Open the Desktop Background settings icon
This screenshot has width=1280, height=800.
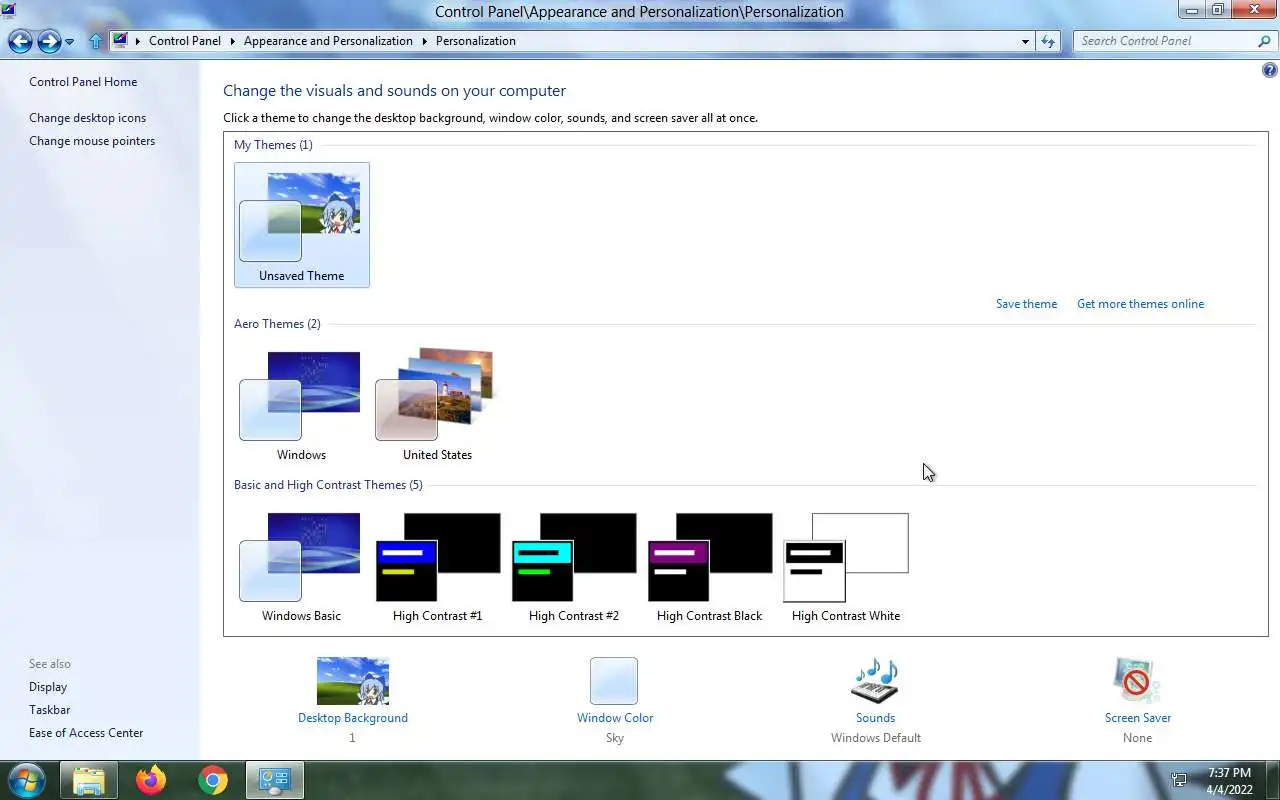(x=353, y=681)
